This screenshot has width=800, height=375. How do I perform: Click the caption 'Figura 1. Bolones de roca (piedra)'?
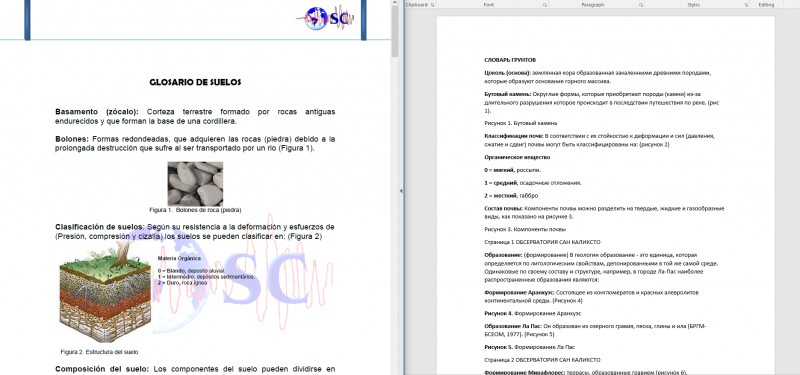click(x=195, y=210)
